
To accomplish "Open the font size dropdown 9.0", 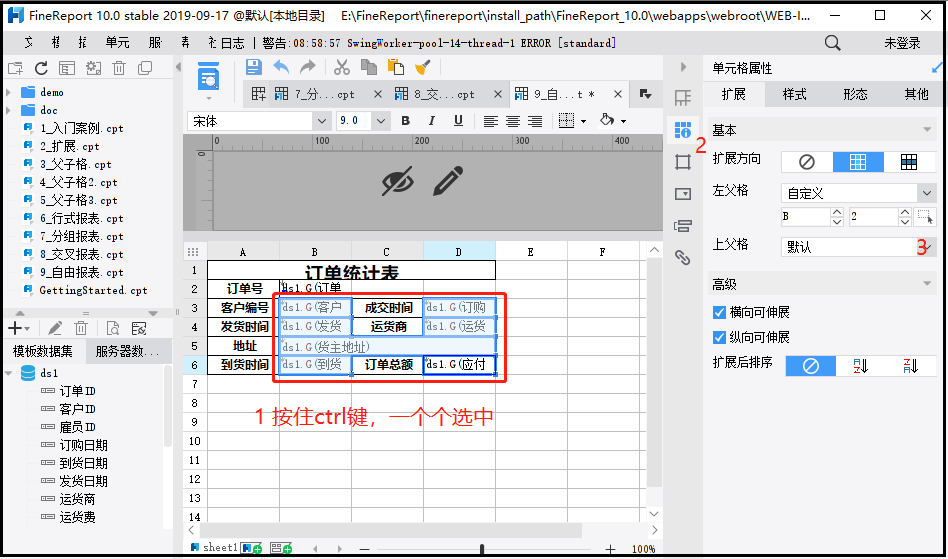I will click(x=380, y=121).
